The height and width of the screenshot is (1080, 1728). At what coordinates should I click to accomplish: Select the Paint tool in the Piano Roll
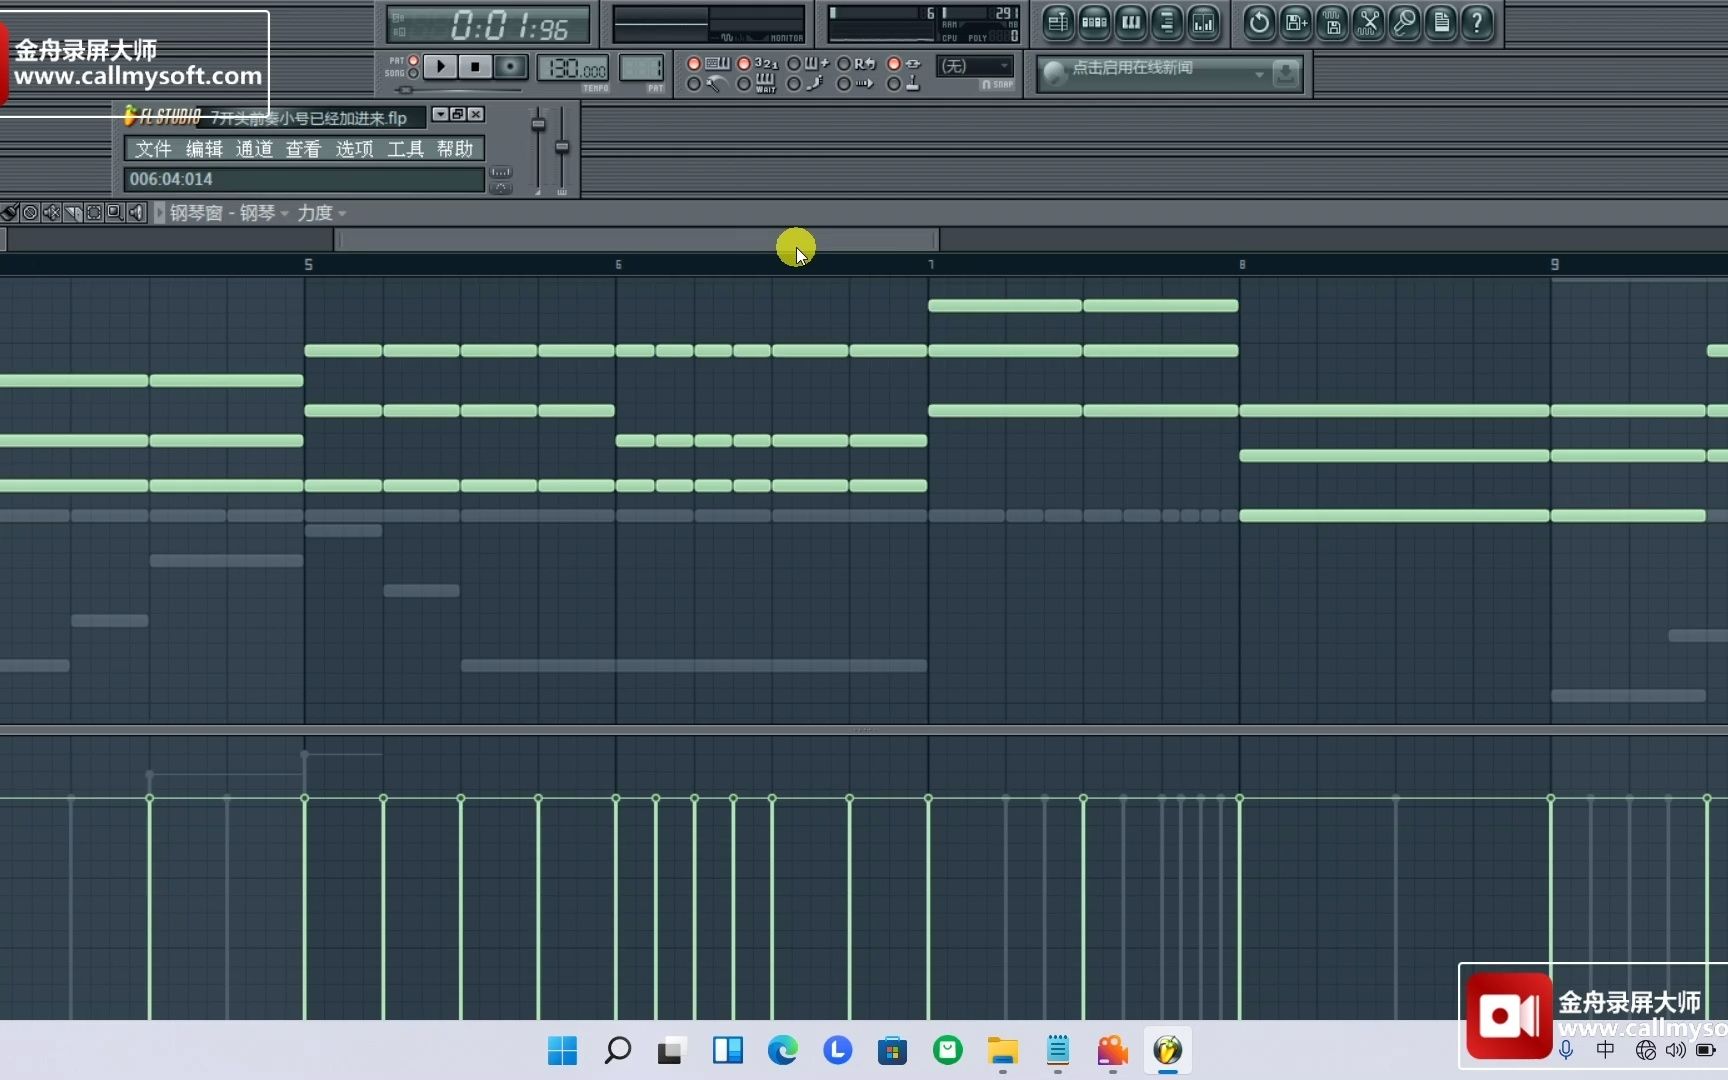[x=10, y=213]
